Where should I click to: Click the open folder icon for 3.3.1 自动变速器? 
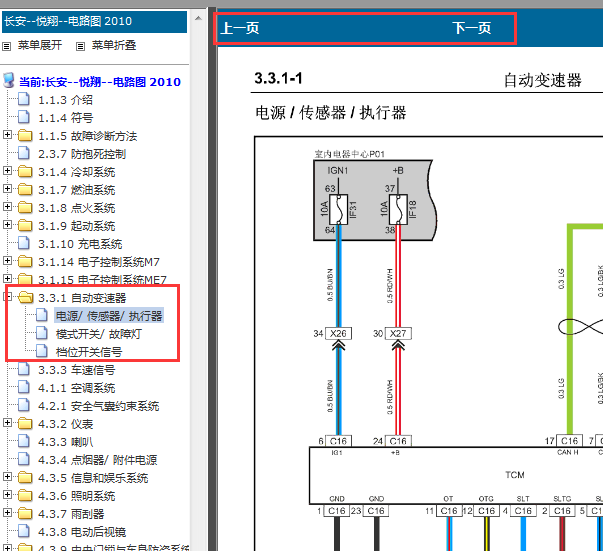26,297
